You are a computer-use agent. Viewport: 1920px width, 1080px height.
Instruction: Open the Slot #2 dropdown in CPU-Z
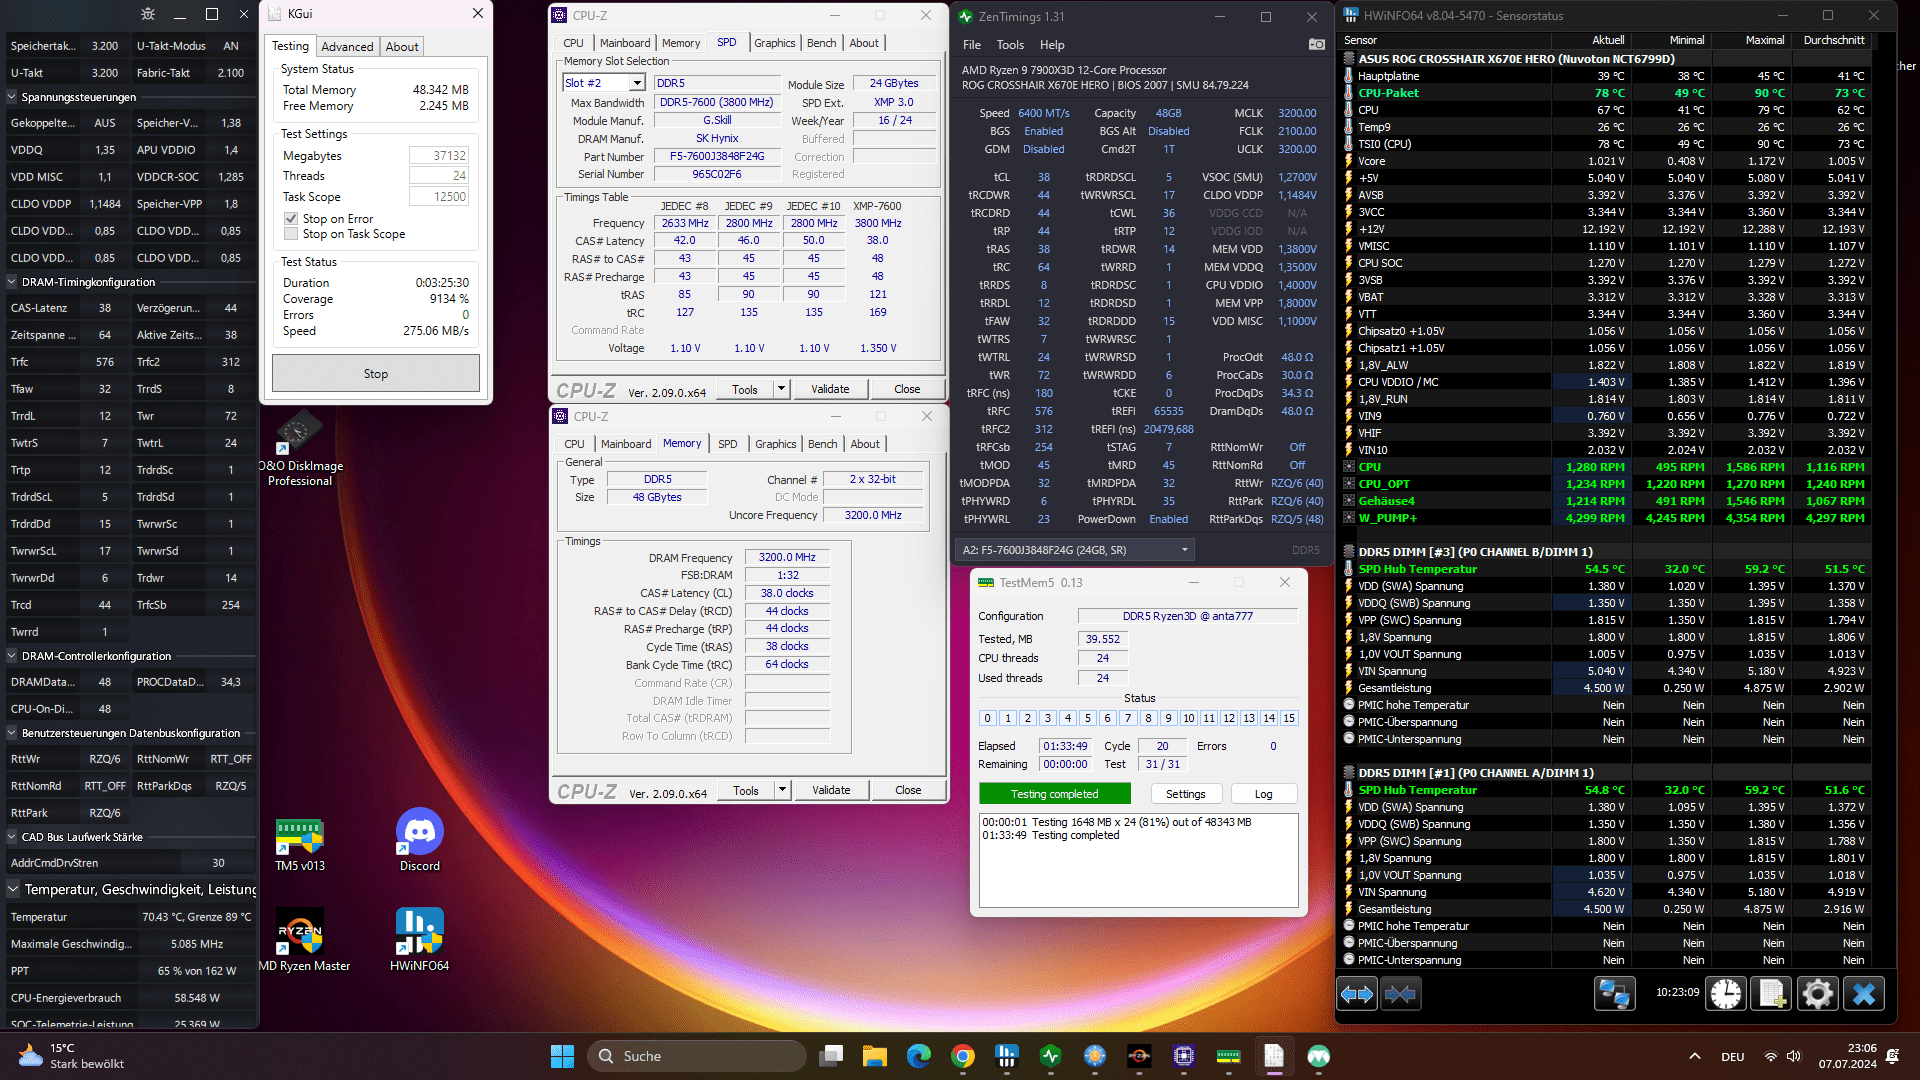(x=636, y=83)
